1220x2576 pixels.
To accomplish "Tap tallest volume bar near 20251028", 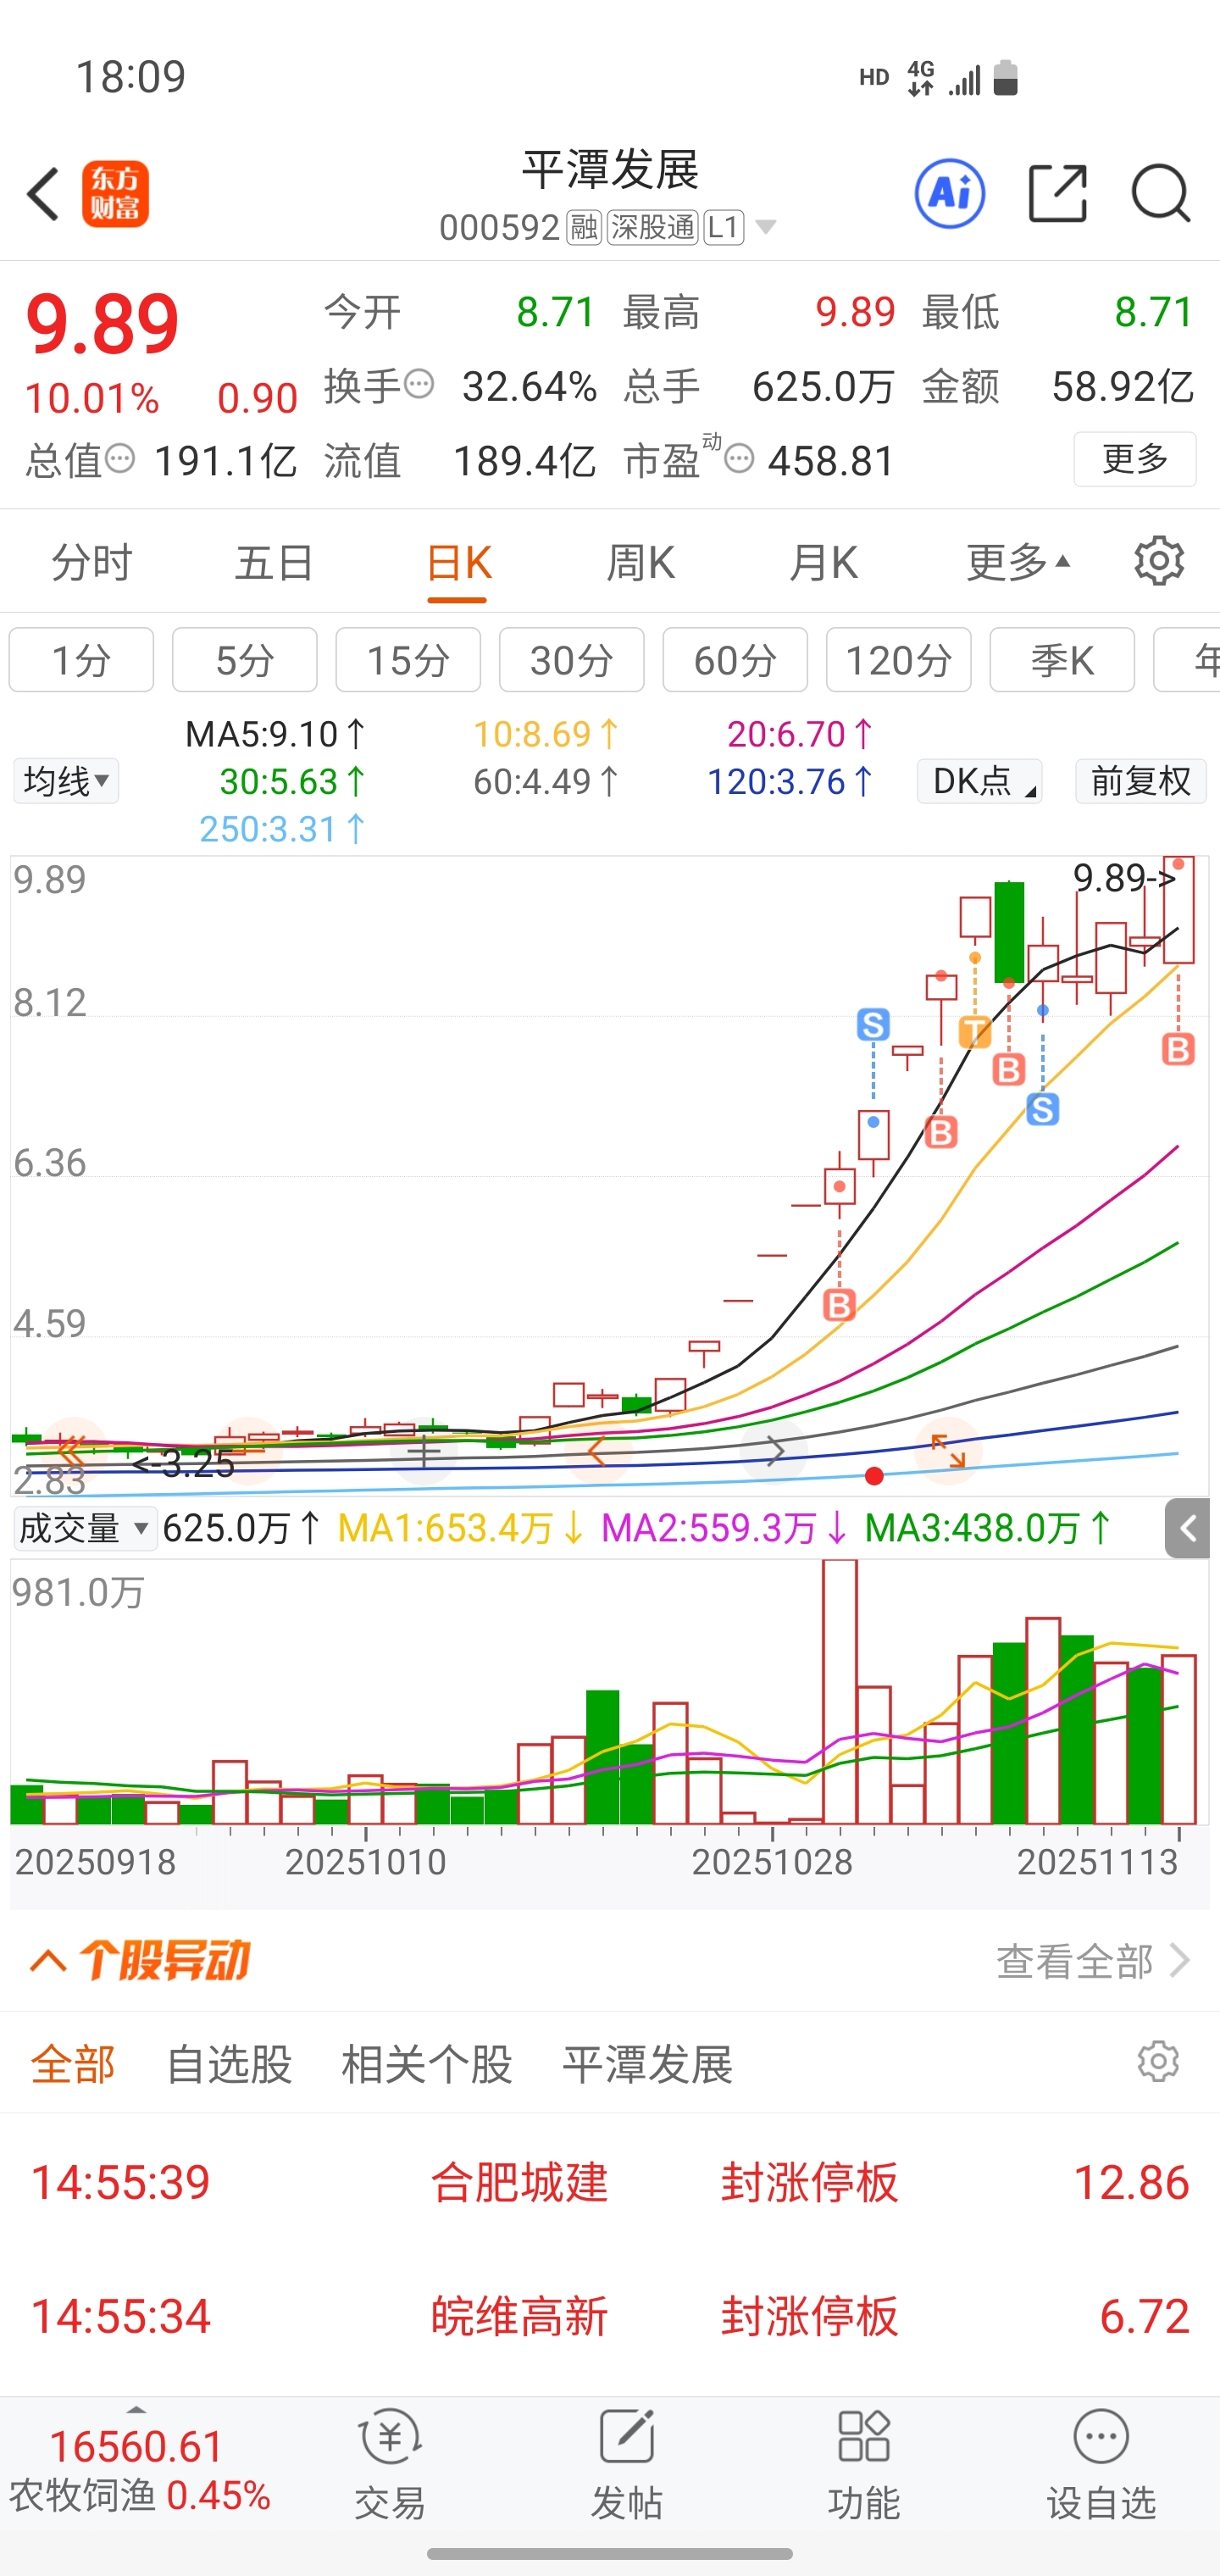I will (x=840, y=1691).
